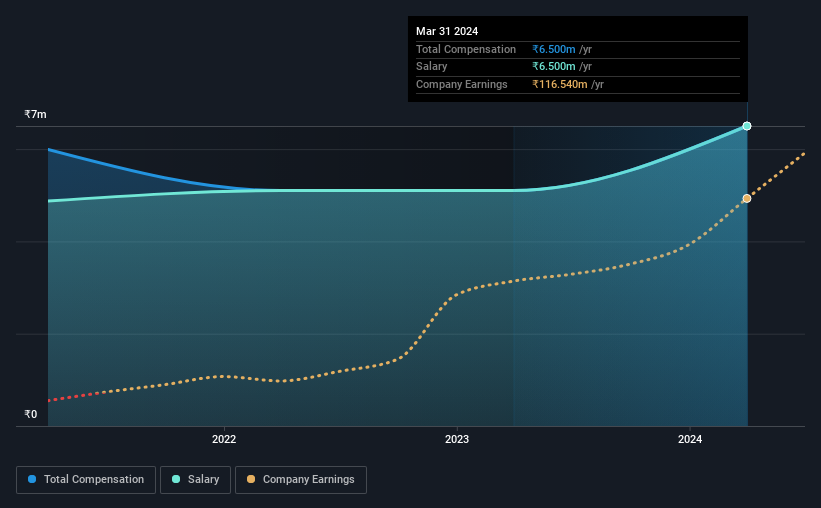
Task: Click the Salary label in tooltip
Action: point(431,67)
